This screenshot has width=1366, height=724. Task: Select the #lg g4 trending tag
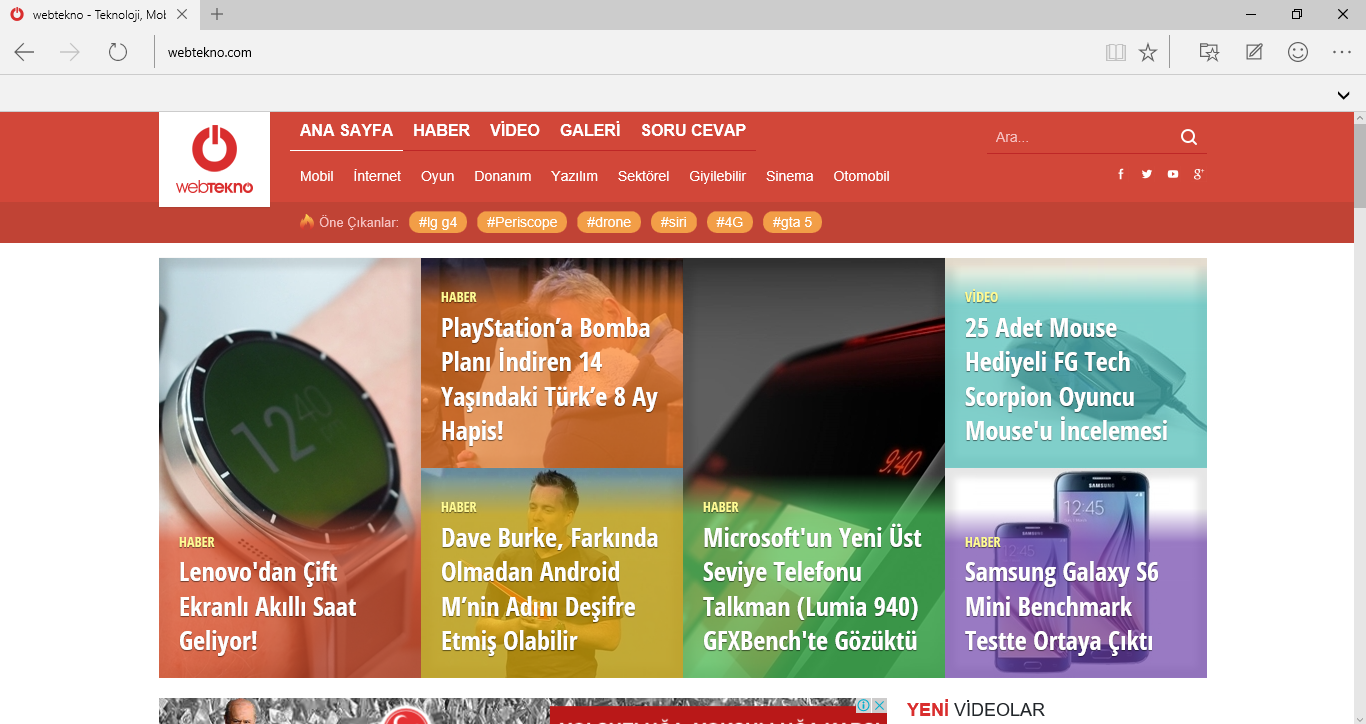438,222
